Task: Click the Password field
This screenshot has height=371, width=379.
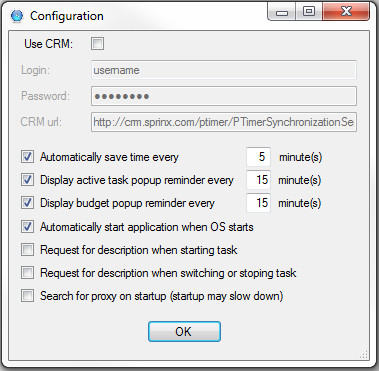Action: 224,96
